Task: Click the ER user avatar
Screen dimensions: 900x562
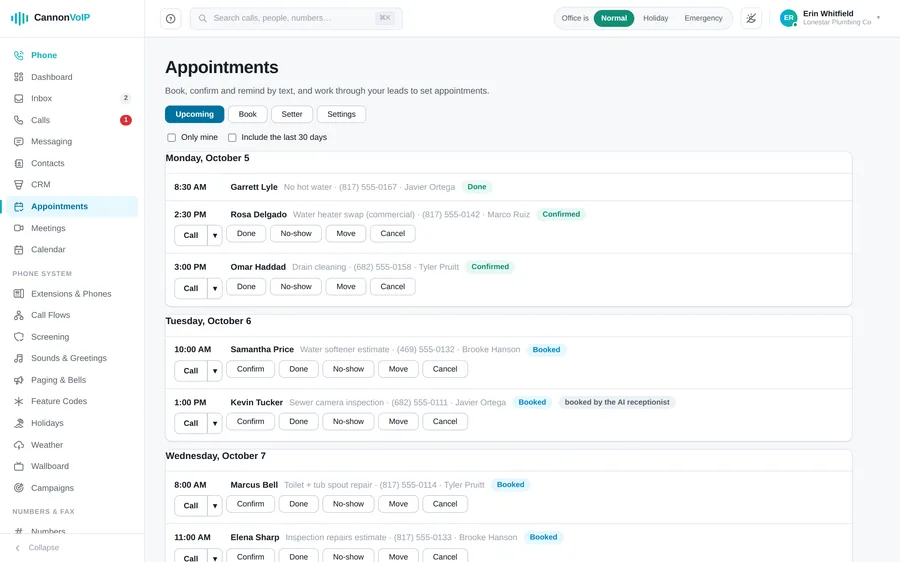Action: coord(789,18)
